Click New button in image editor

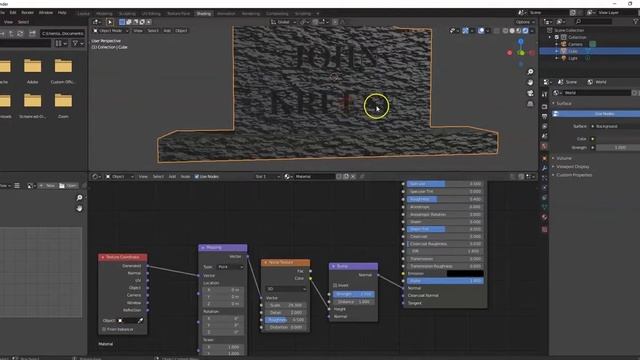[x=47, y=186]
